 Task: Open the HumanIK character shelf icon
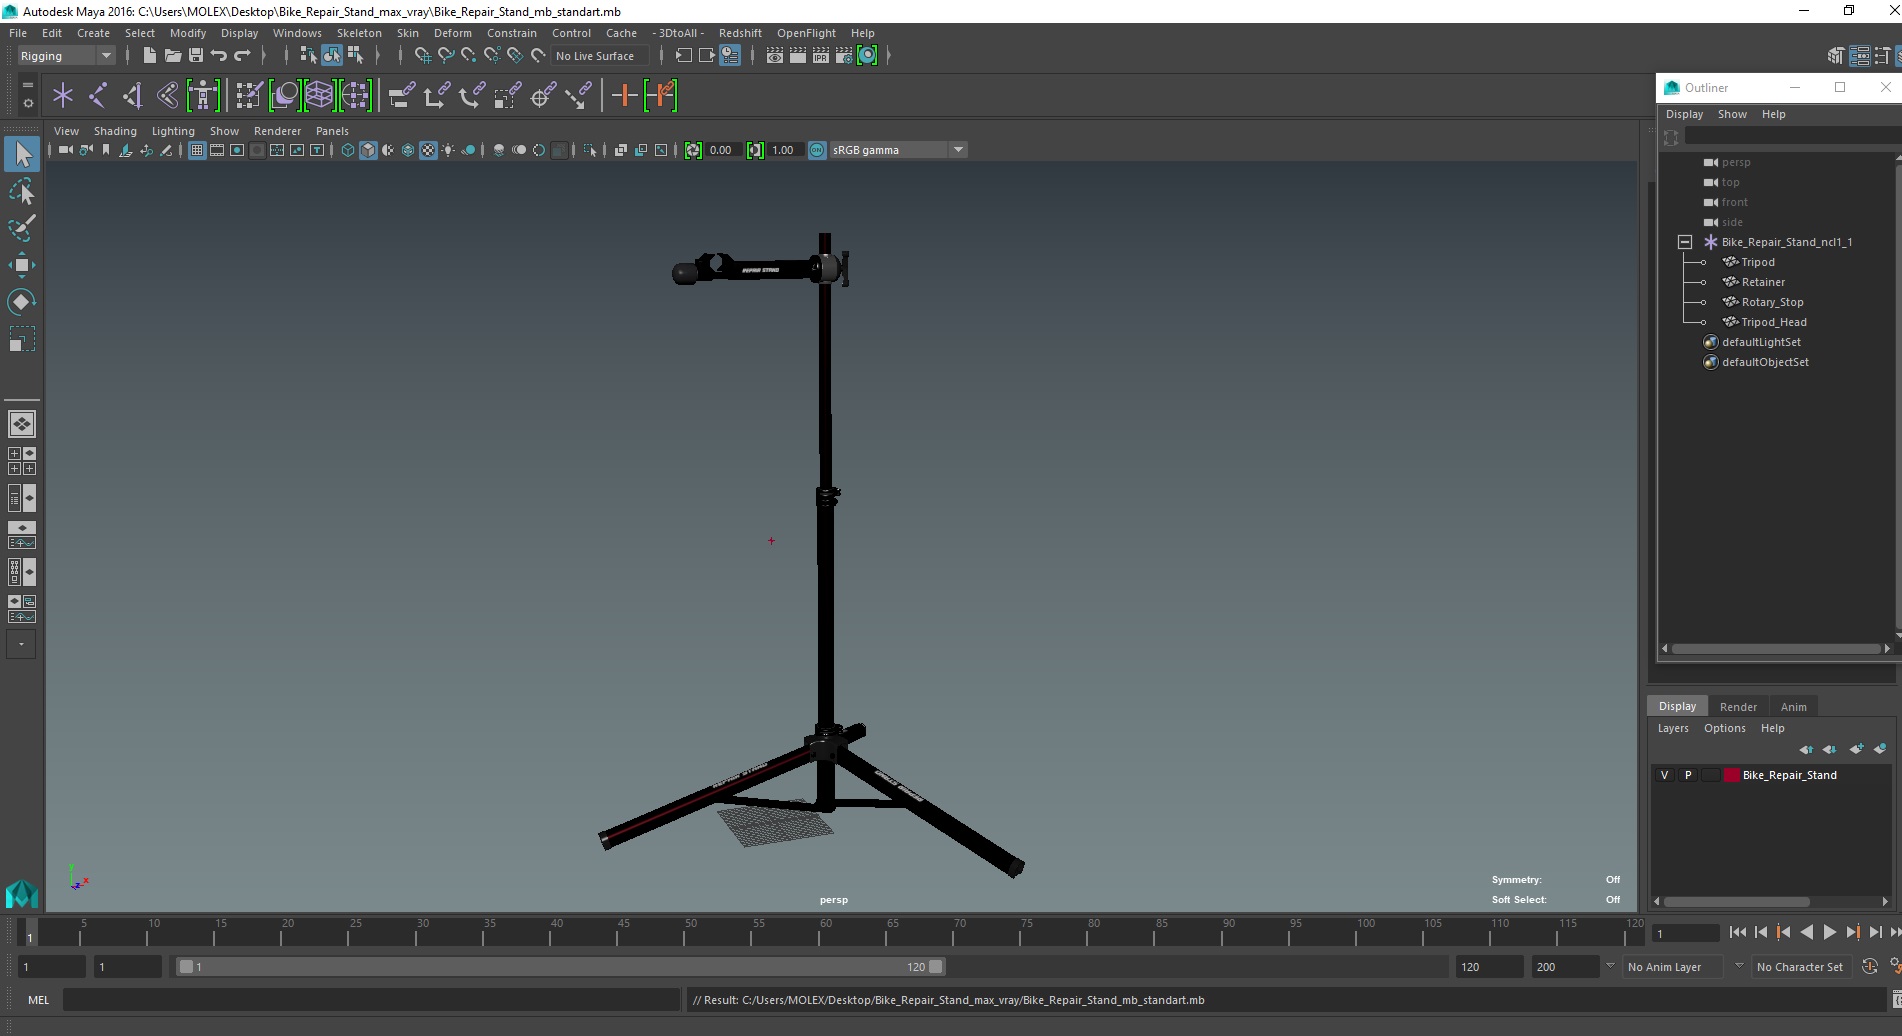click(203, 96)
